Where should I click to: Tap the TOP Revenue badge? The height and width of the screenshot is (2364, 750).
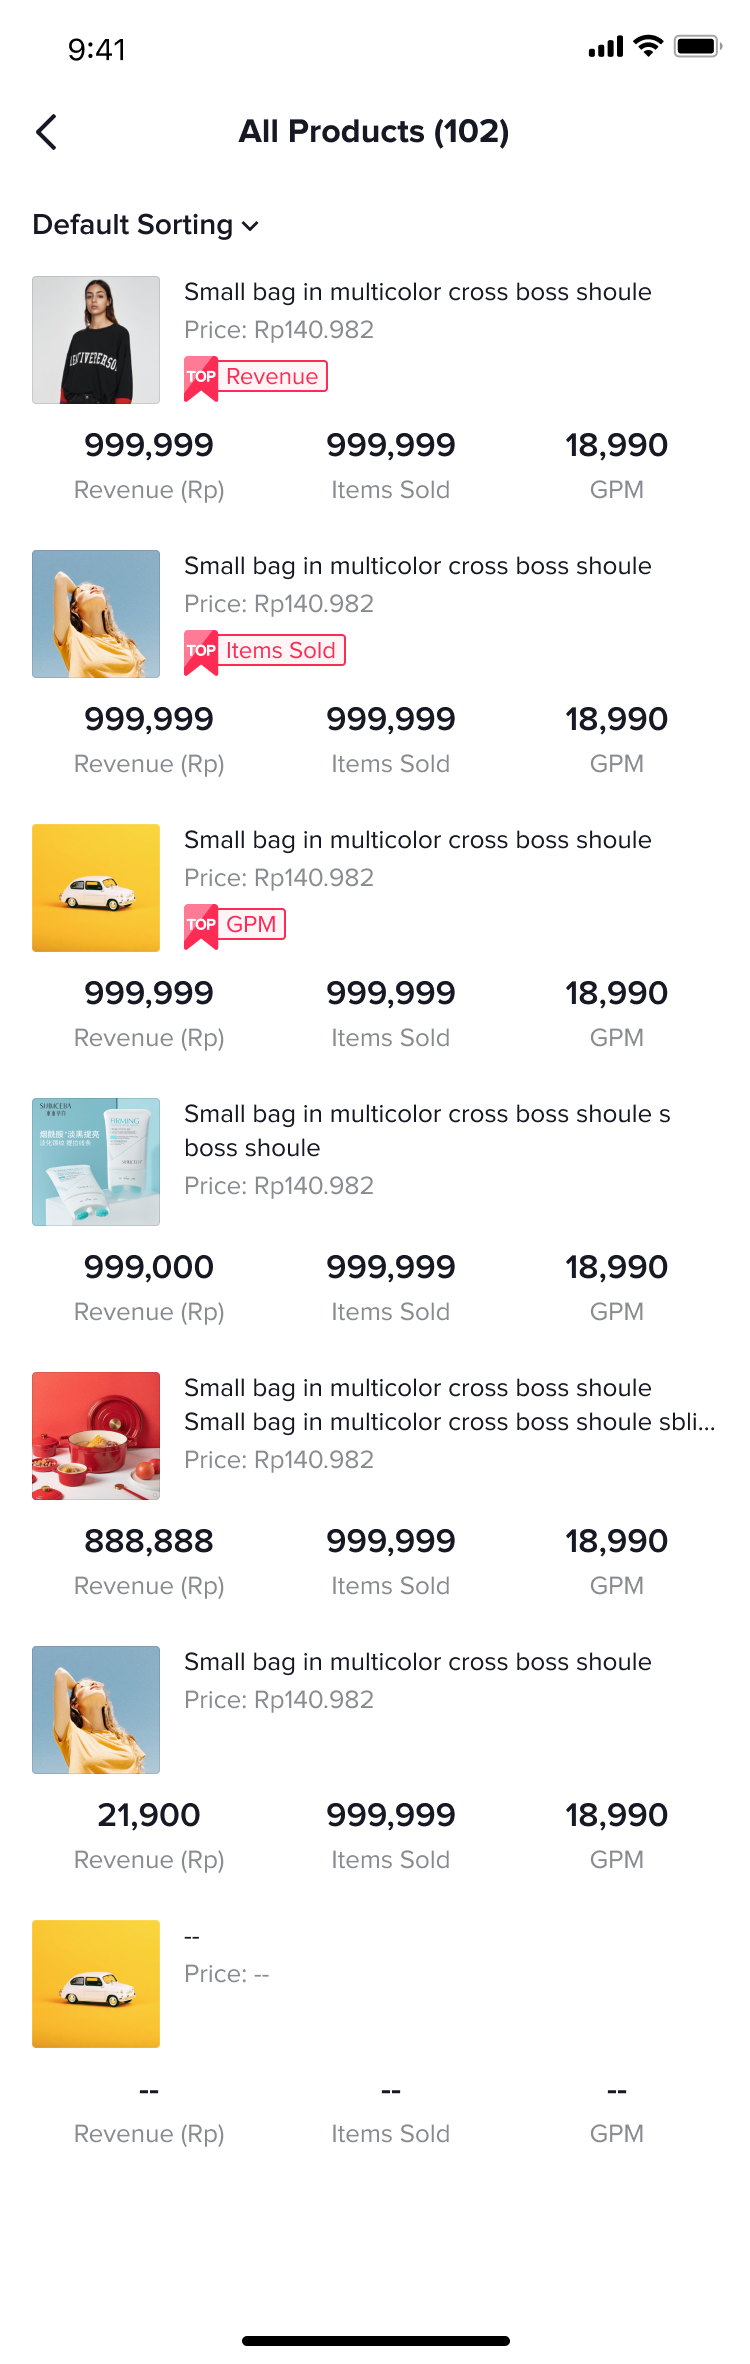(x=256, y=377)
